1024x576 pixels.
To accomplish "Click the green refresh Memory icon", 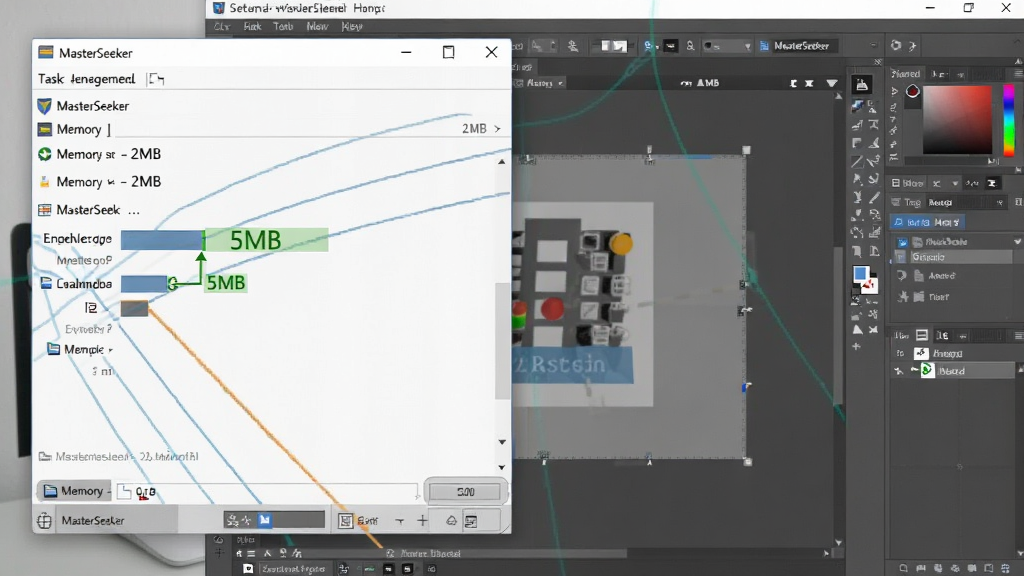I will 44,154.
